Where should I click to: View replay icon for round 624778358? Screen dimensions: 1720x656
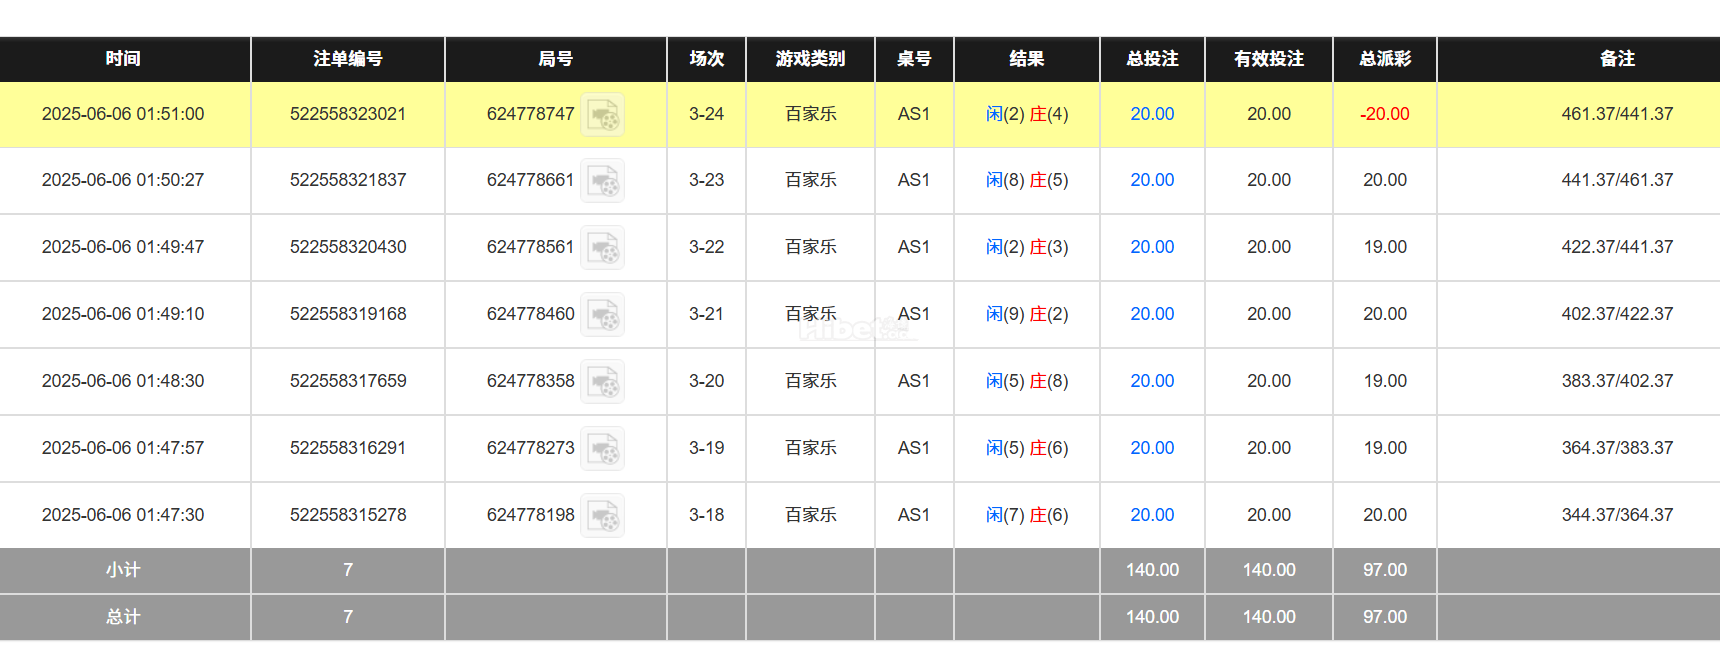[x=603, y=382]
